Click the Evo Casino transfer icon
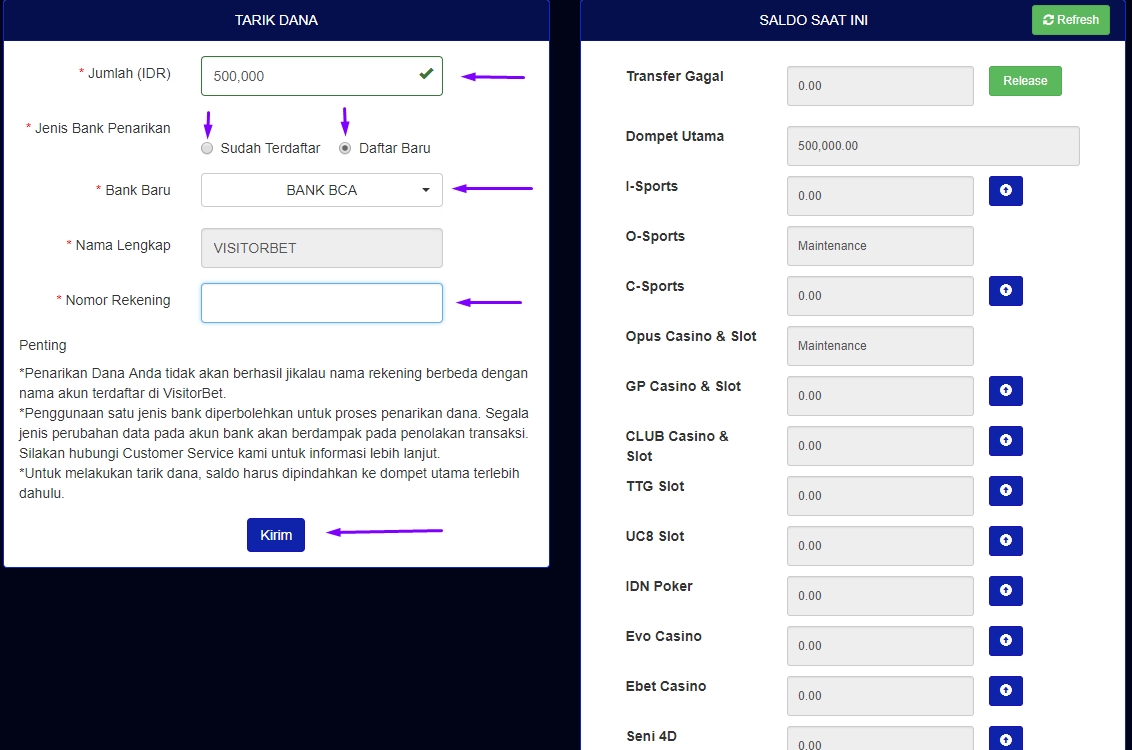This screenshot has width=1132, height=750. (x=1006, y=640)
